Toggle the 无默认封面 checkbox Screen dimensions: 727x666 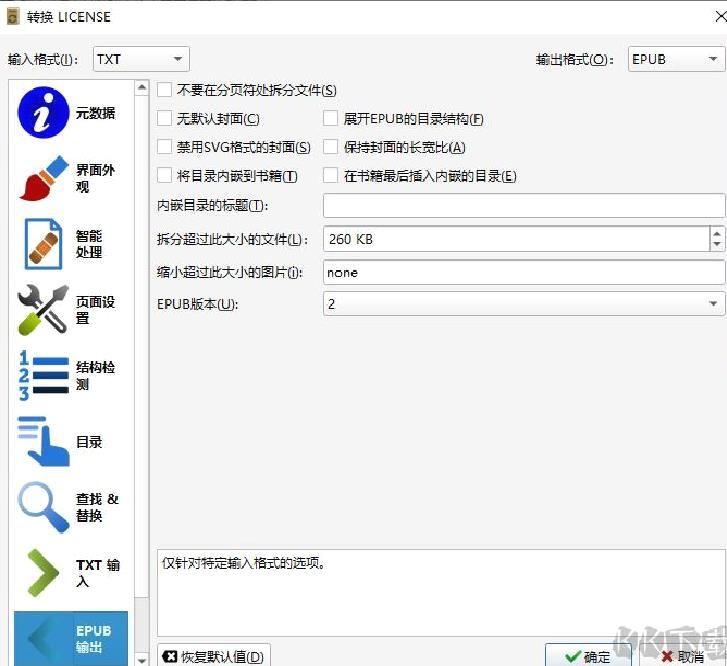point(164,118)
